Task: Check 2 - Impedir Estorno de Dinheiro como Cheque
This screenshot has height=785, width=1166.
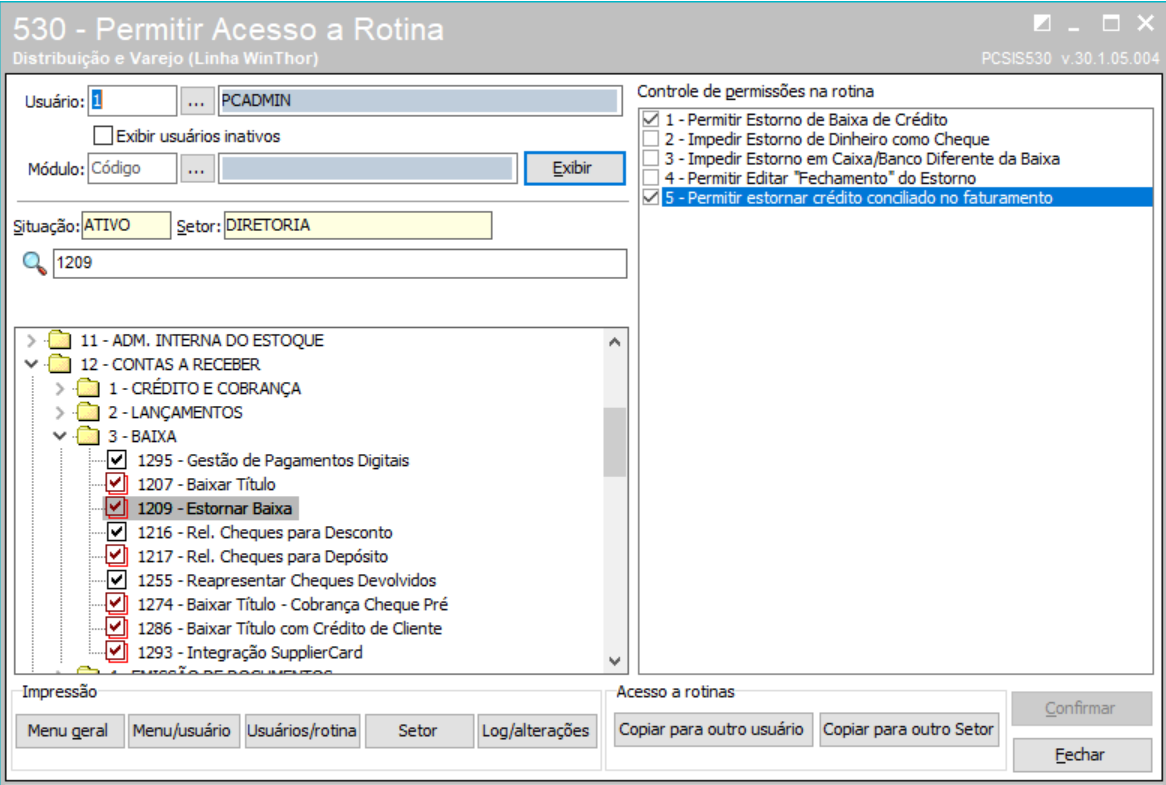Action: click(651, 138)
